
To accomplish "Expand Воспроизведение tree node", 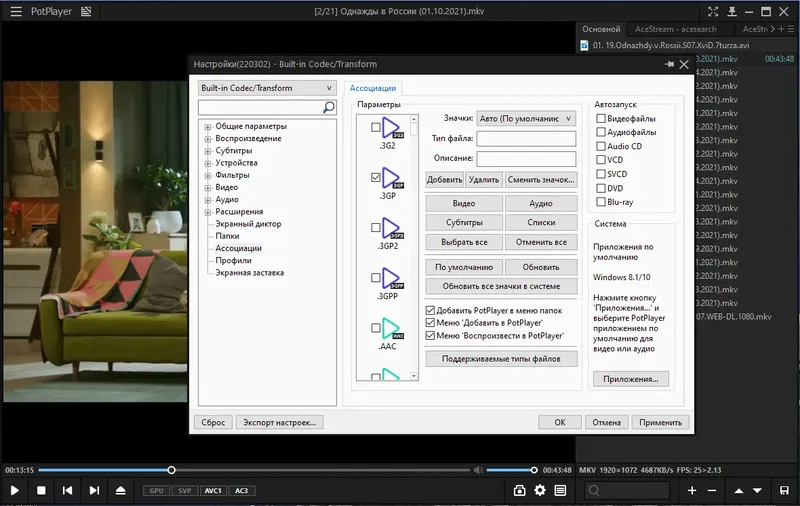I will pyautogui.click(x=208, y=139).
